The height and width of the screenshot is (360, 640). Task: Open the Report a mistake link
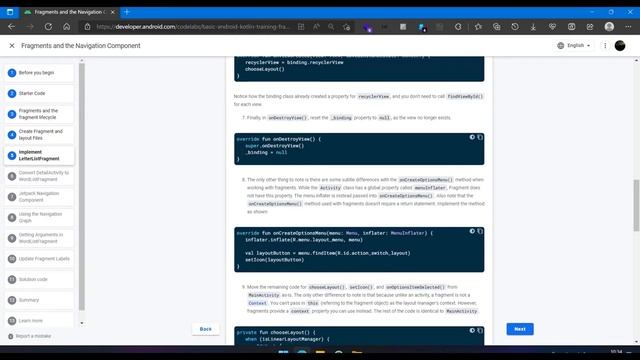(x=29, y=336)
